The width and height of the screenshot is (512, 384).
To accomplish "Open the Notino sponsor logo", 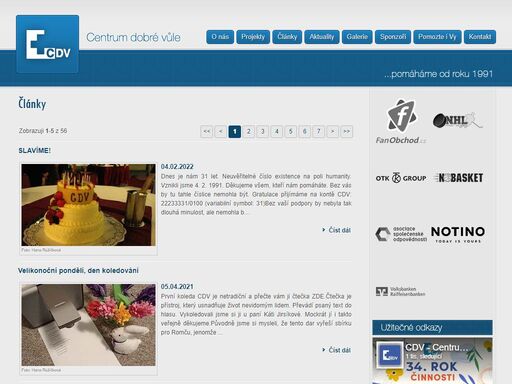I will pos(458,234).
